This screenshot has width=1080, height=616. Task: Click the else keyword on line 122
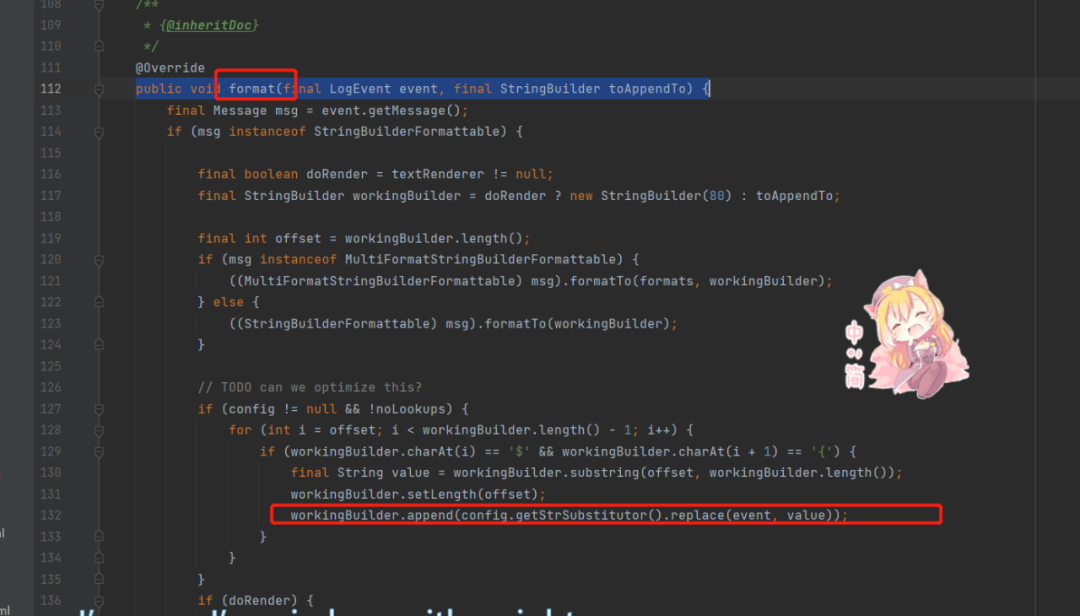pyautogui.click(x=228, y=302)
